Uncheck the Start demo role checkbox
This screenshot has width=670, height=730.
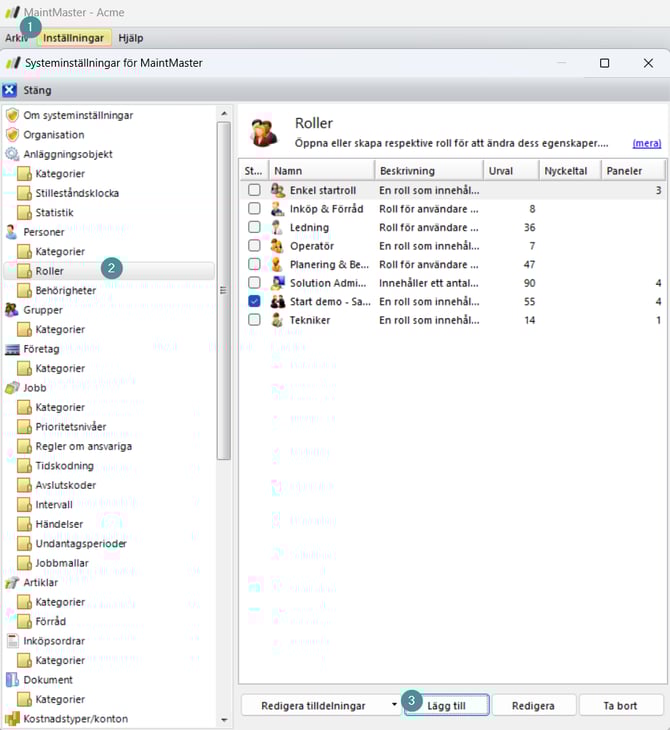[x=254, y=301]
